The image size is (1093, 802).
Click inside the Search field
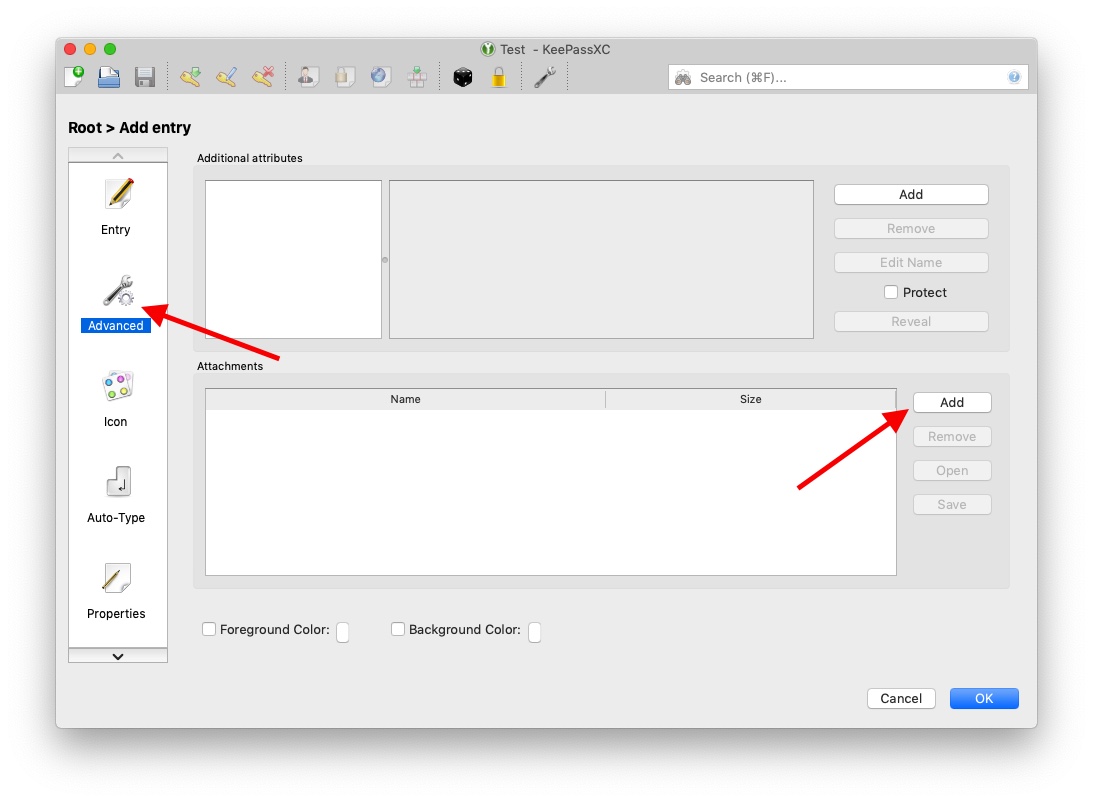(850, 76)
